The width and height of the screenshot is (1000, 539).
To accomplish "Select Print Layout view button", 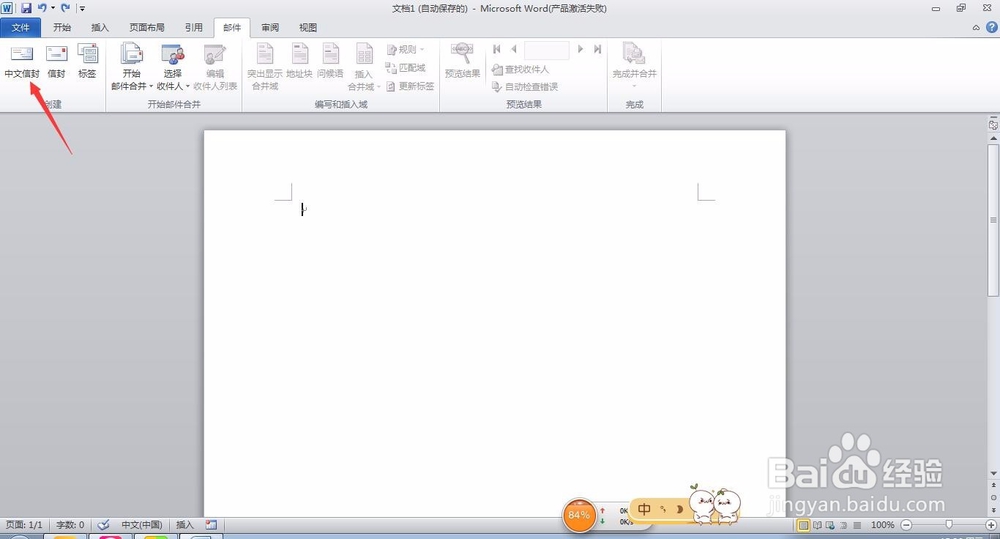I will tap(804, 525).
